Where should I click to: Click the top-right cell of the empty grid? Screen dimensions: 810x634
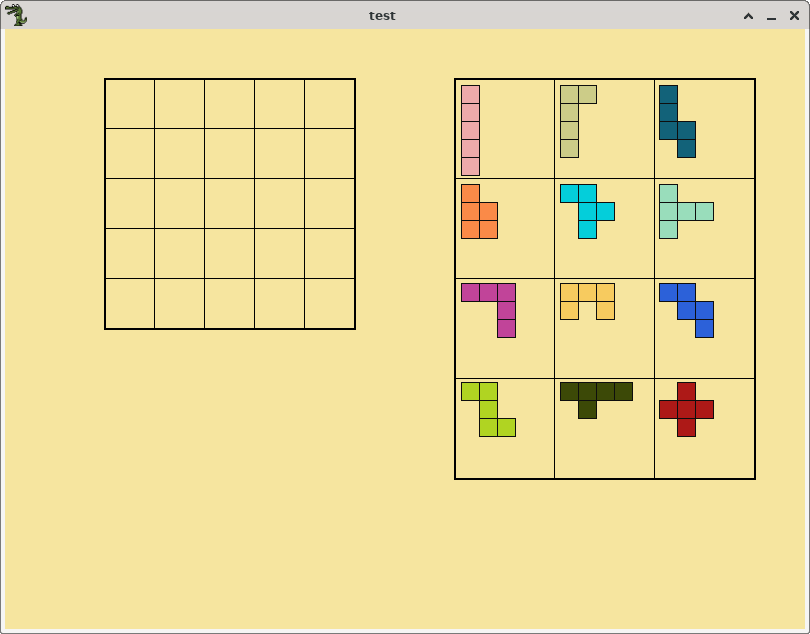(x=330, y=104)
